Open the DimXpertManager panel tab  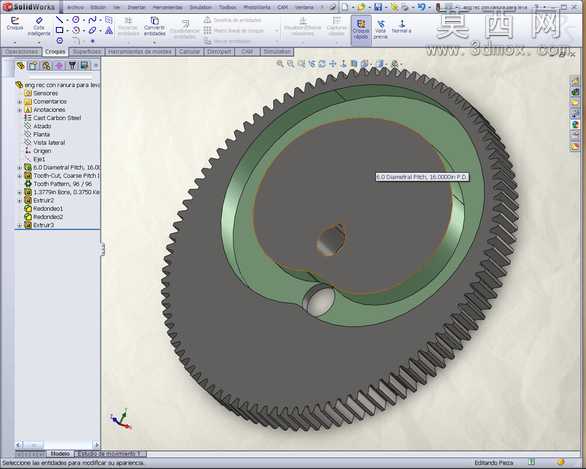click(x=59, y=66)
